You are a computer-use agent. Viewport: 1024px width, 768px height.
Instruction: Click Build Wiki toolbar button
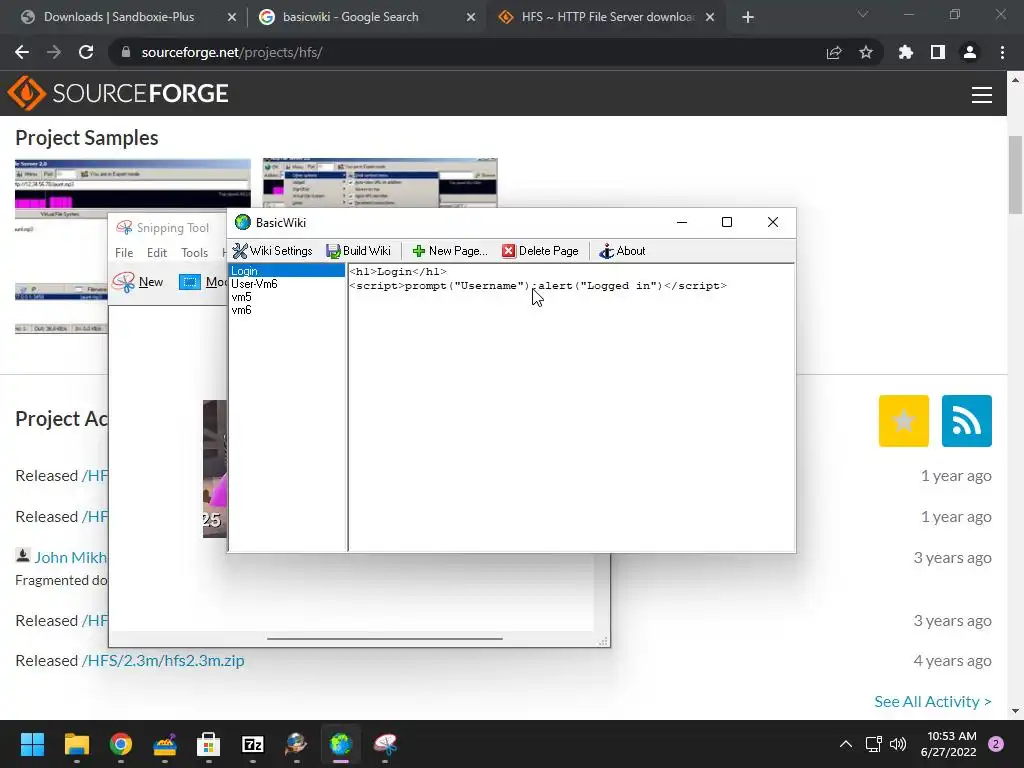[359, 251]
